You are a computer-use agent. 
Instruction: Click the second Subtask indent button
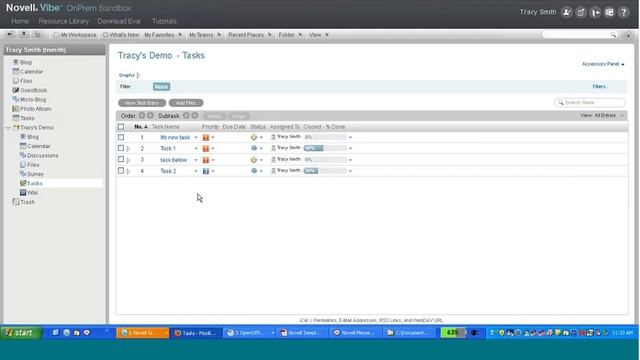[x=195, y=116]
